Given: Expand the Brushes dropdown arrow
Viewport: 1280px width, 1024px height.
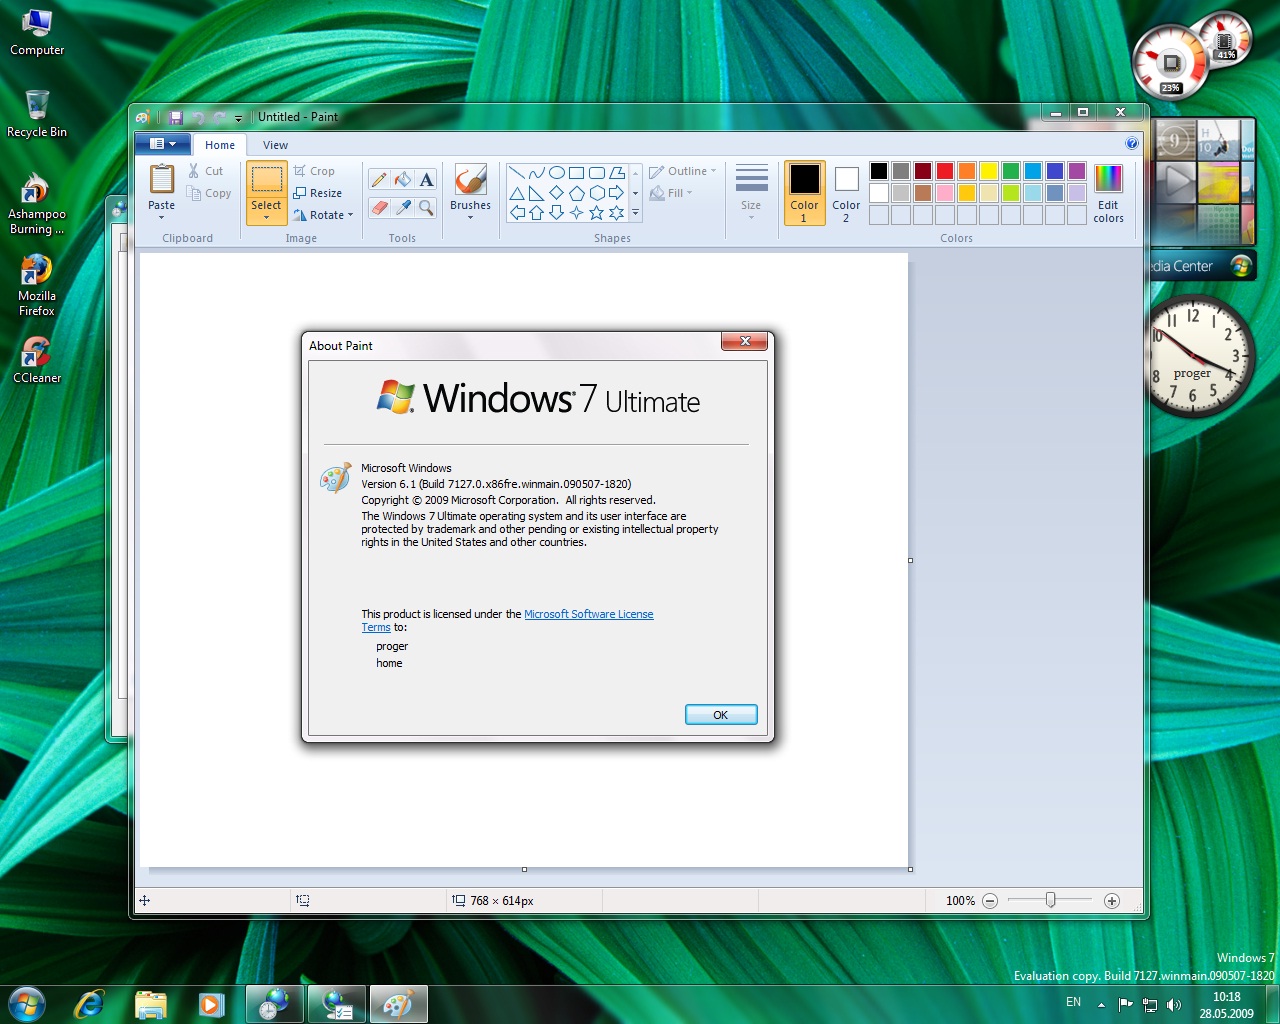Looking at the screenshot, I should [x=470, y=217].
